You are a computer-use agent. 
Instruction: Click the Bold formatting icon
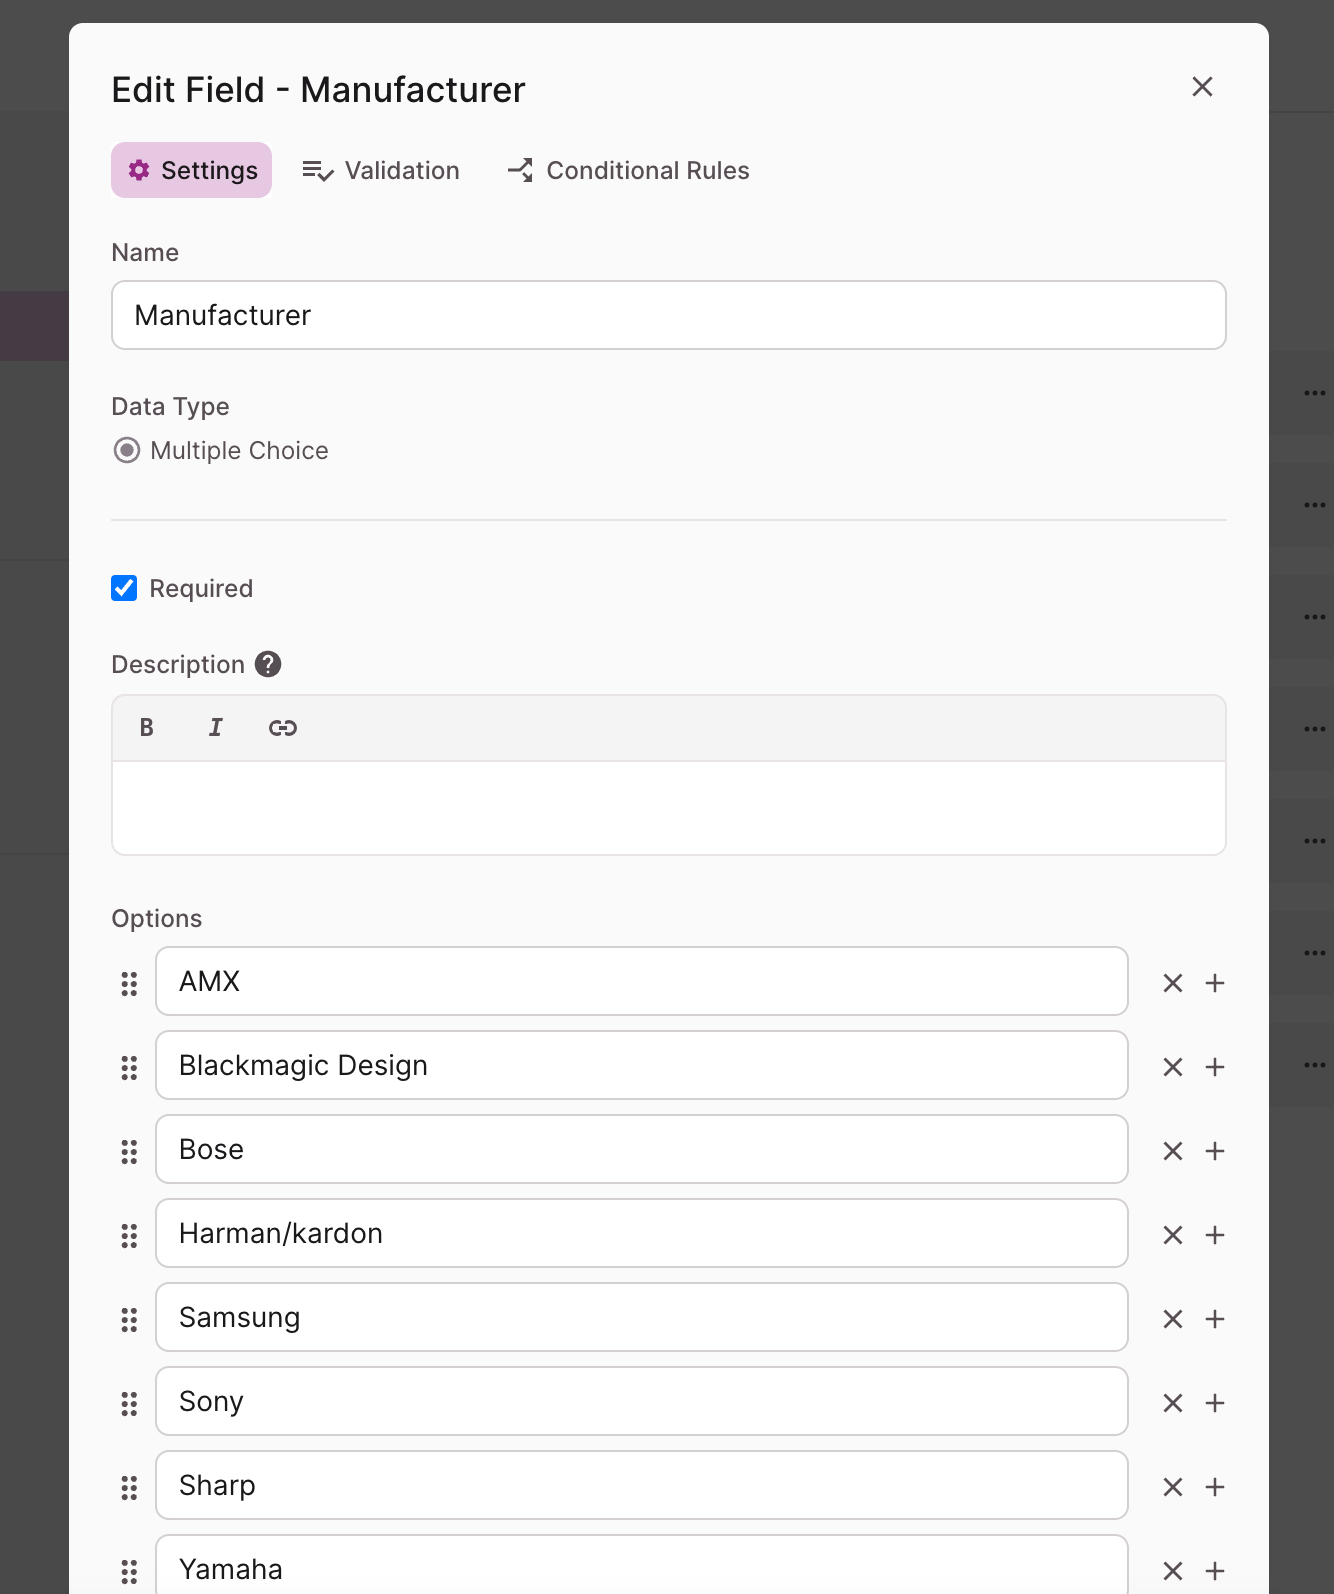click(147, 728)
